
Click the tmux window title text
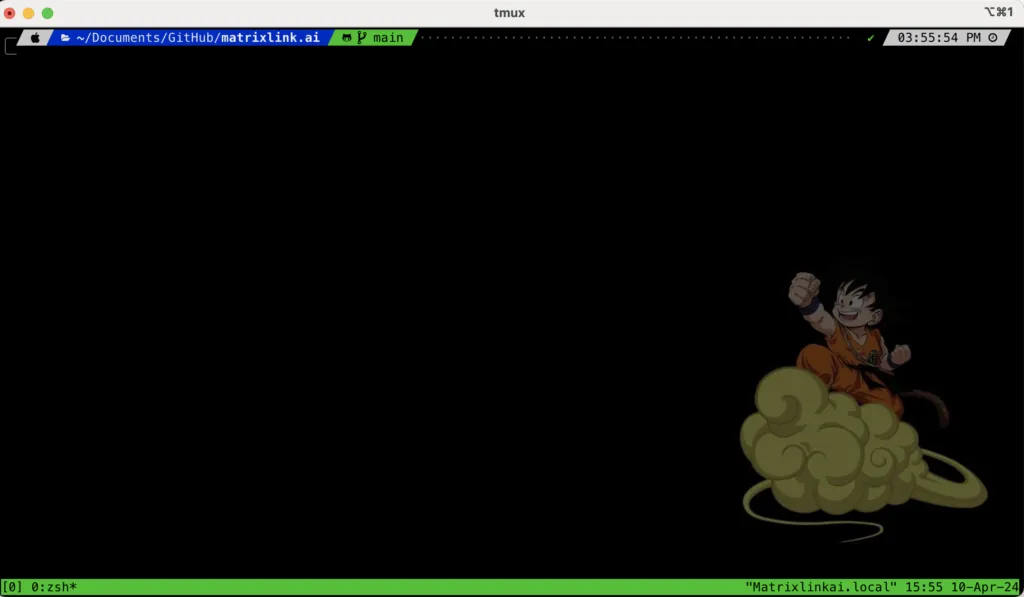510,13
